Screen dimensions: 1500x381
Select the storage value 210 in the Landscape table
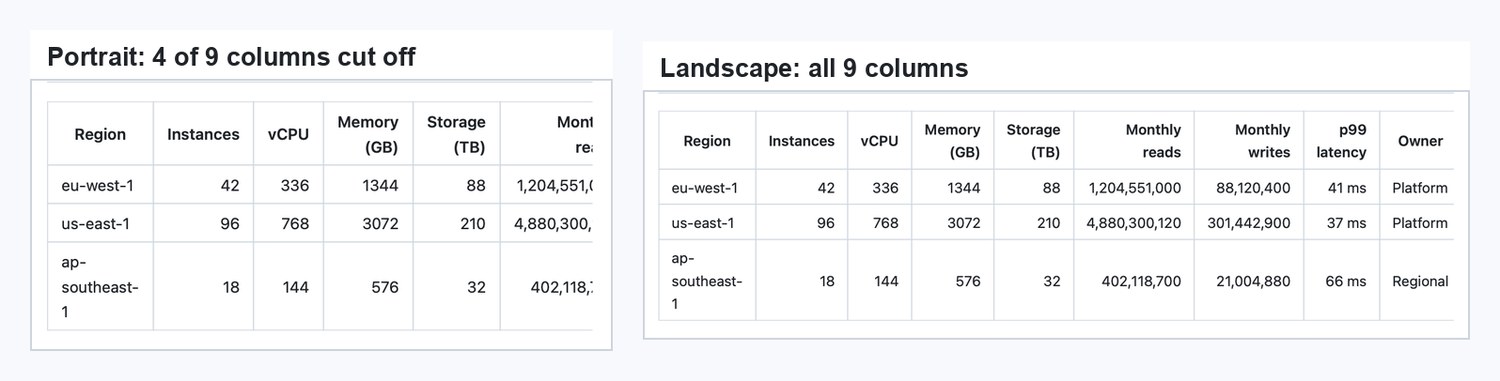coord(1033,223)
